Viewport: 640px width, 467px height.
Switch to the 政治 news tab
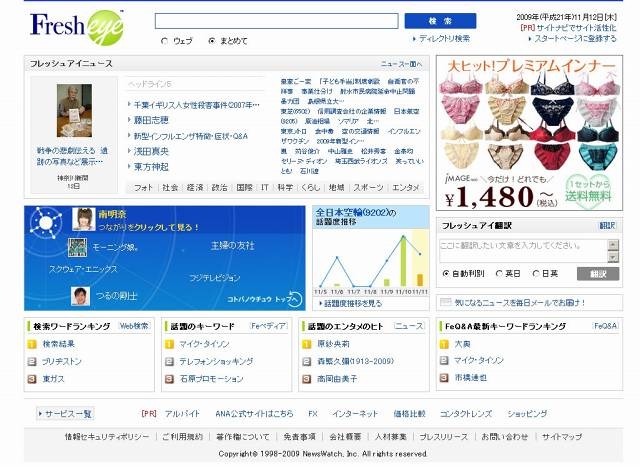[x=219, y=187]
